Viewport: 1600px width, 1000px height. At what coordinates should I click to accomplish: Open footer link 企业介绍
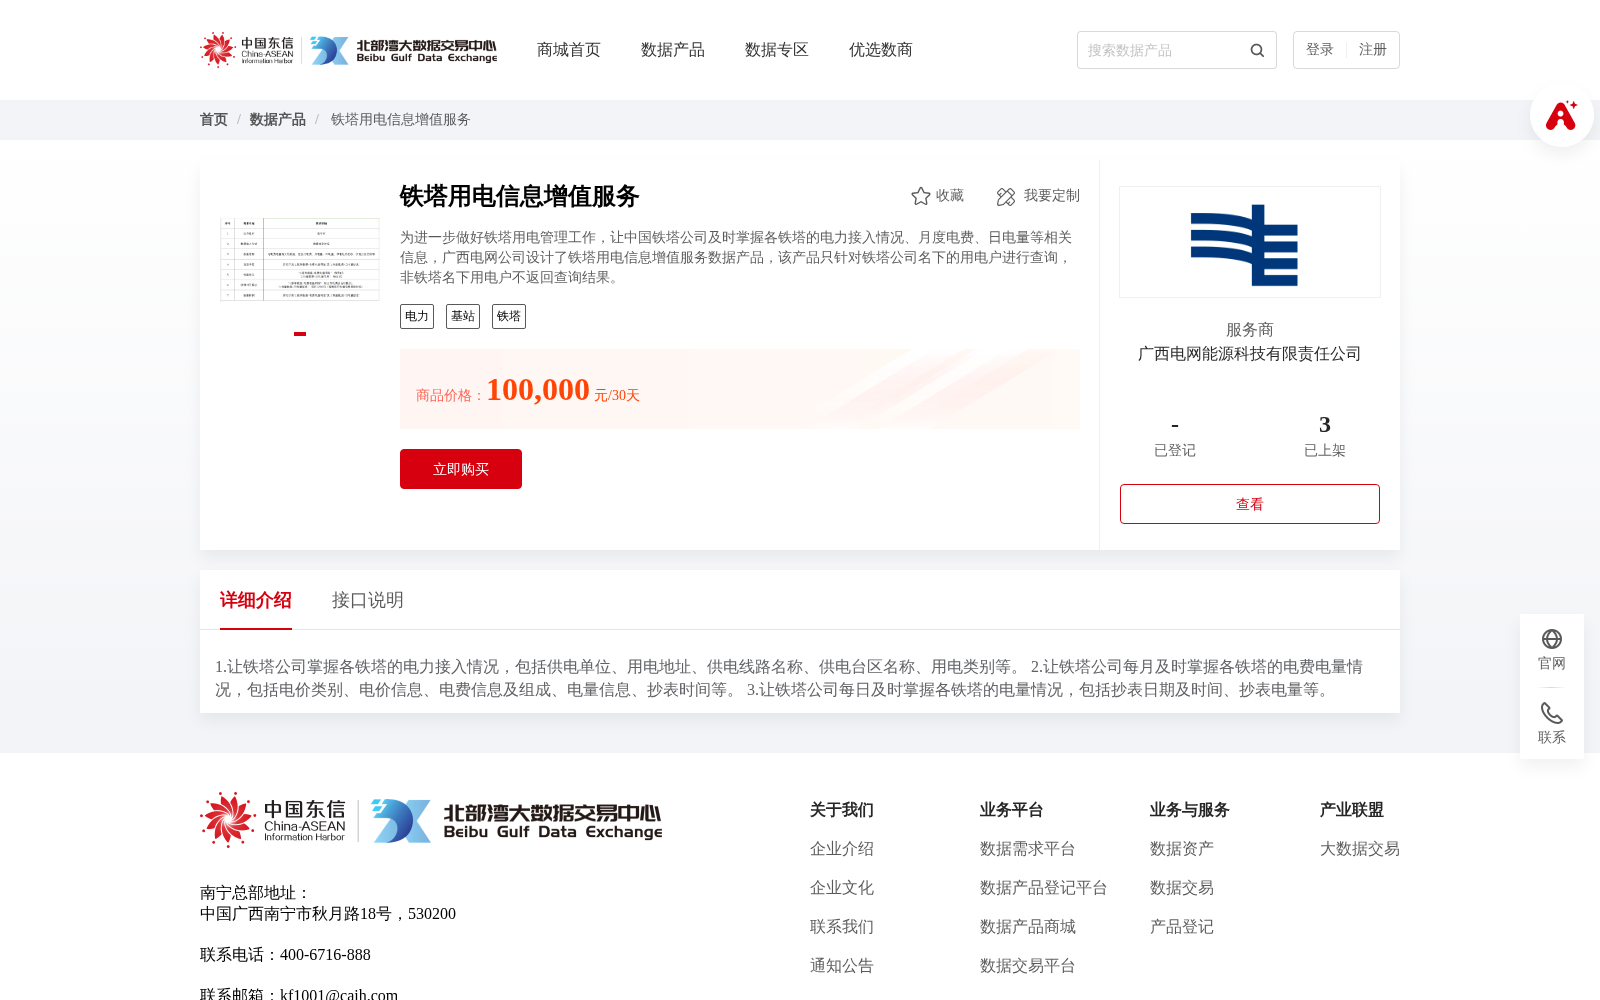(842, 849)
